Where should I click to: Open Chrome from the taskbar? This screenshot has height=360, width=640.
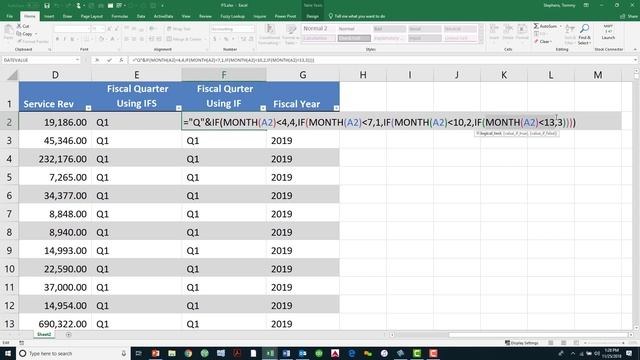click(188, 353)
